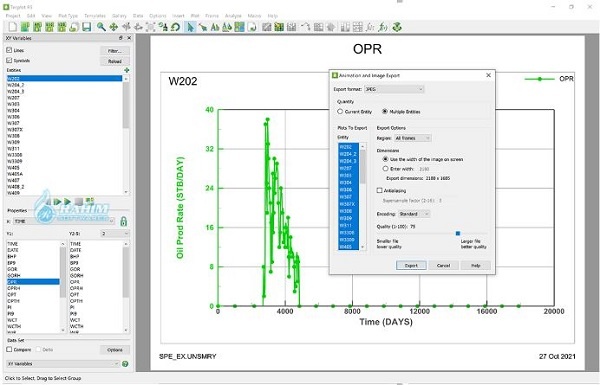
Task: Click the curved-line icon in the toolbar
Action: click(305, 27)
